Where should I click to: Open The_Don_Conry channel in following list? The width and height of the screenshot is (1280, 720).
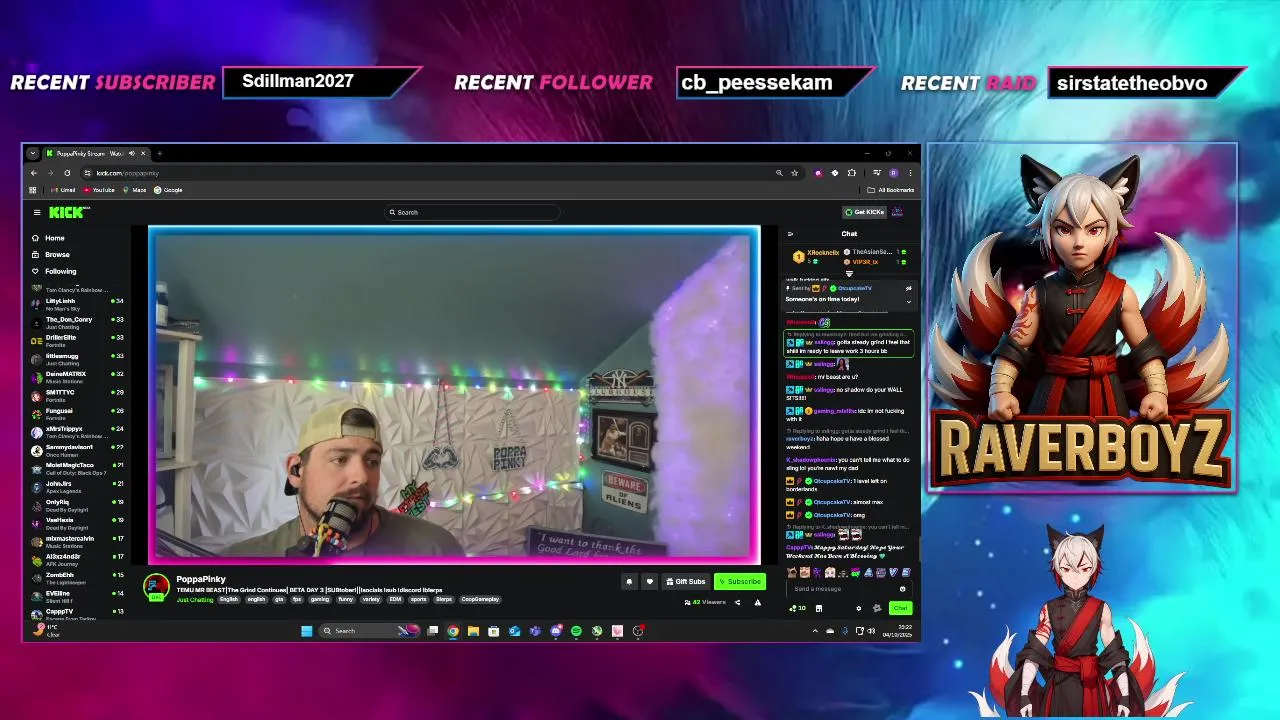(x=77, y=322)
